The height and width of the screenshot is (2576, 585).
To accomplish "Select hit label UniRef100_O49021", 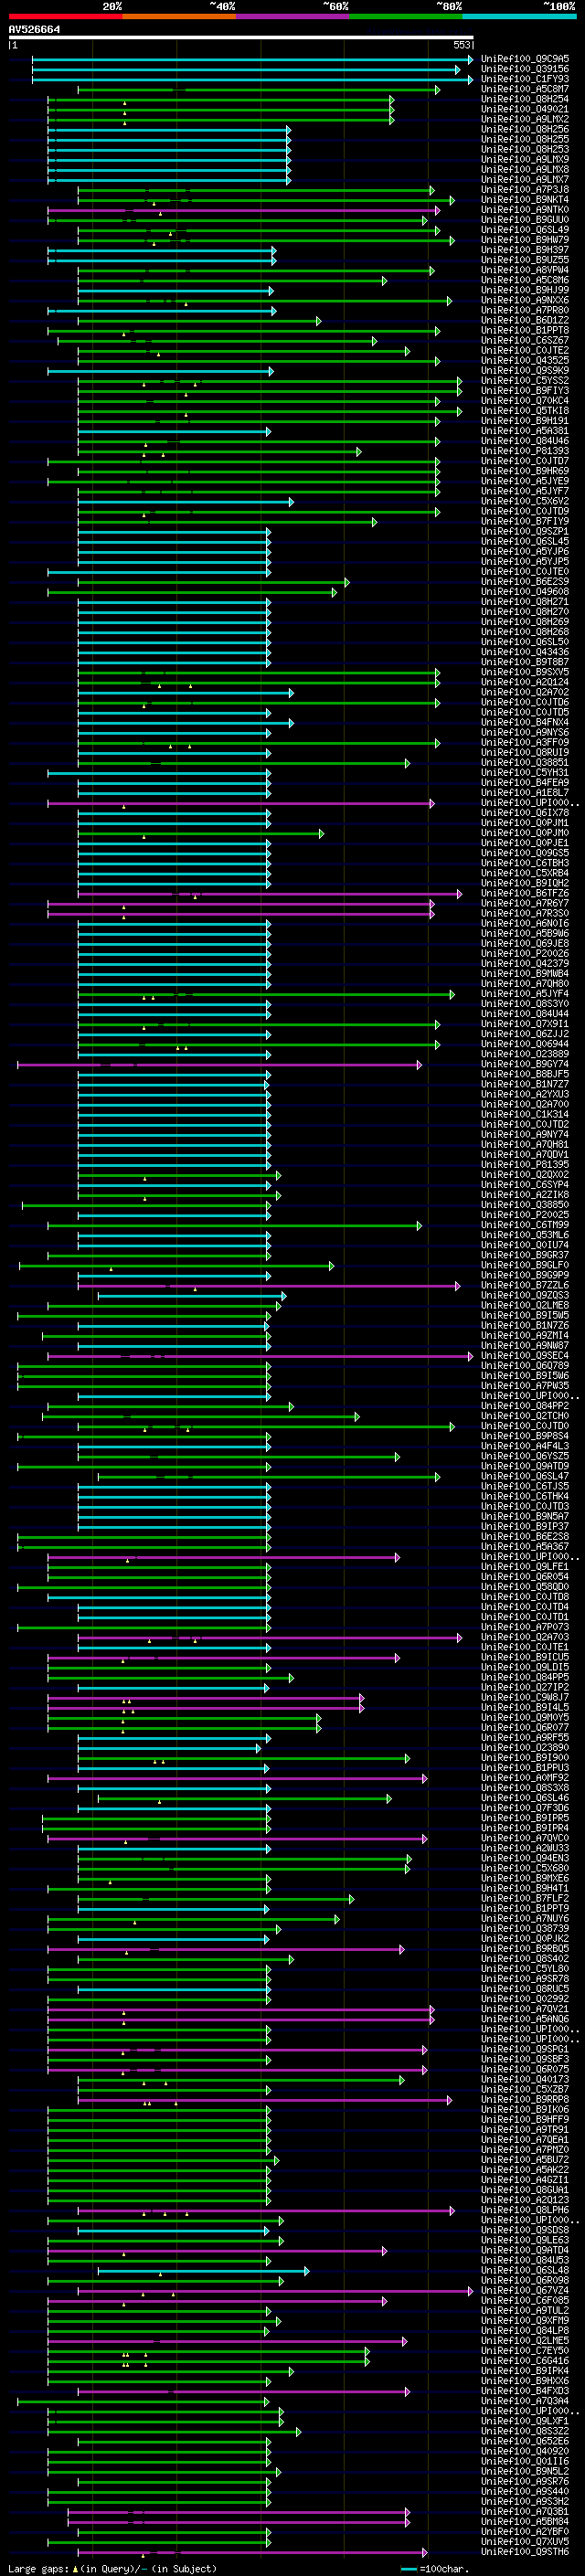I will coord(525,109).
